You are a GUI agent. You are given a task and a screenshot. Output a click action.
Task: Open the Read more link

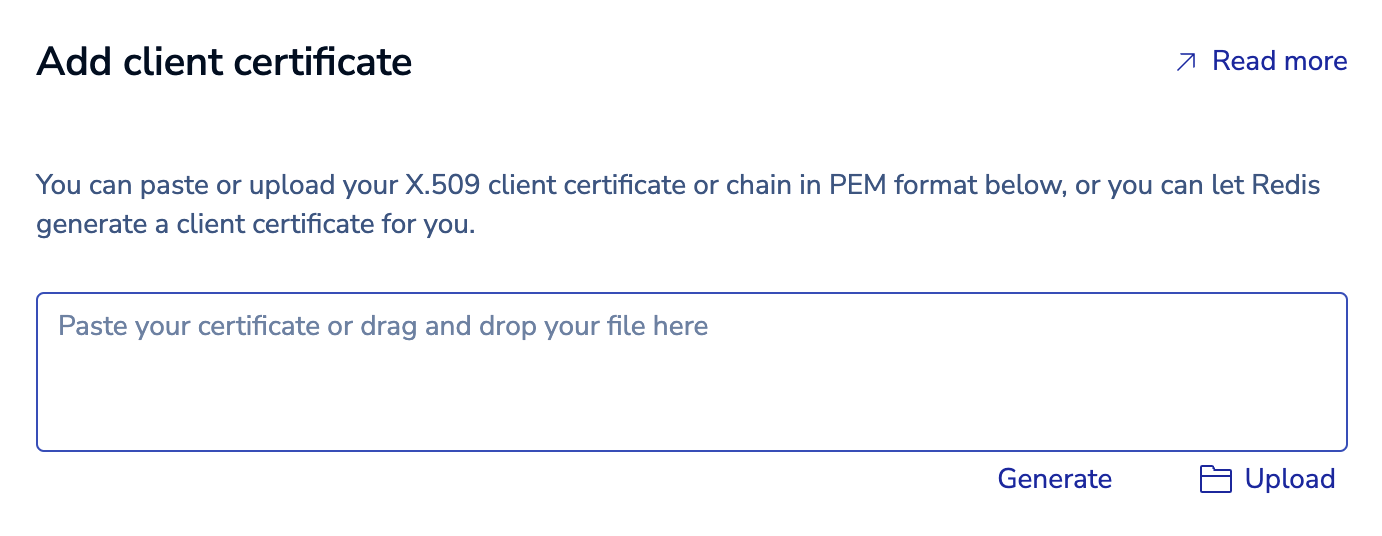(1279, 62)
